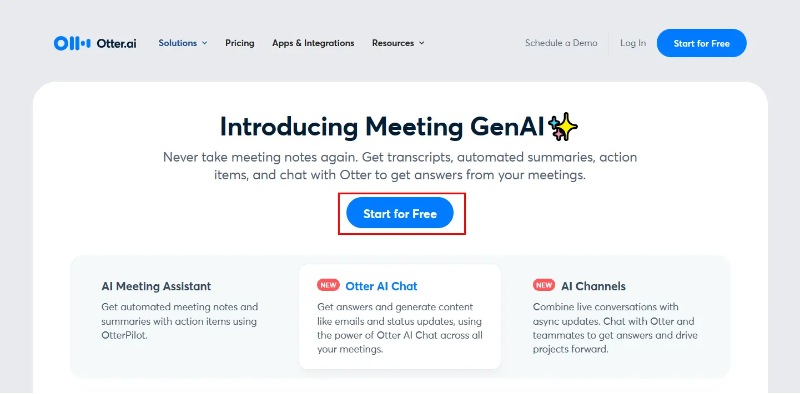Click the Otter.ai wordmark text
This screenshot has height=394, width=802.
(117, 43)
